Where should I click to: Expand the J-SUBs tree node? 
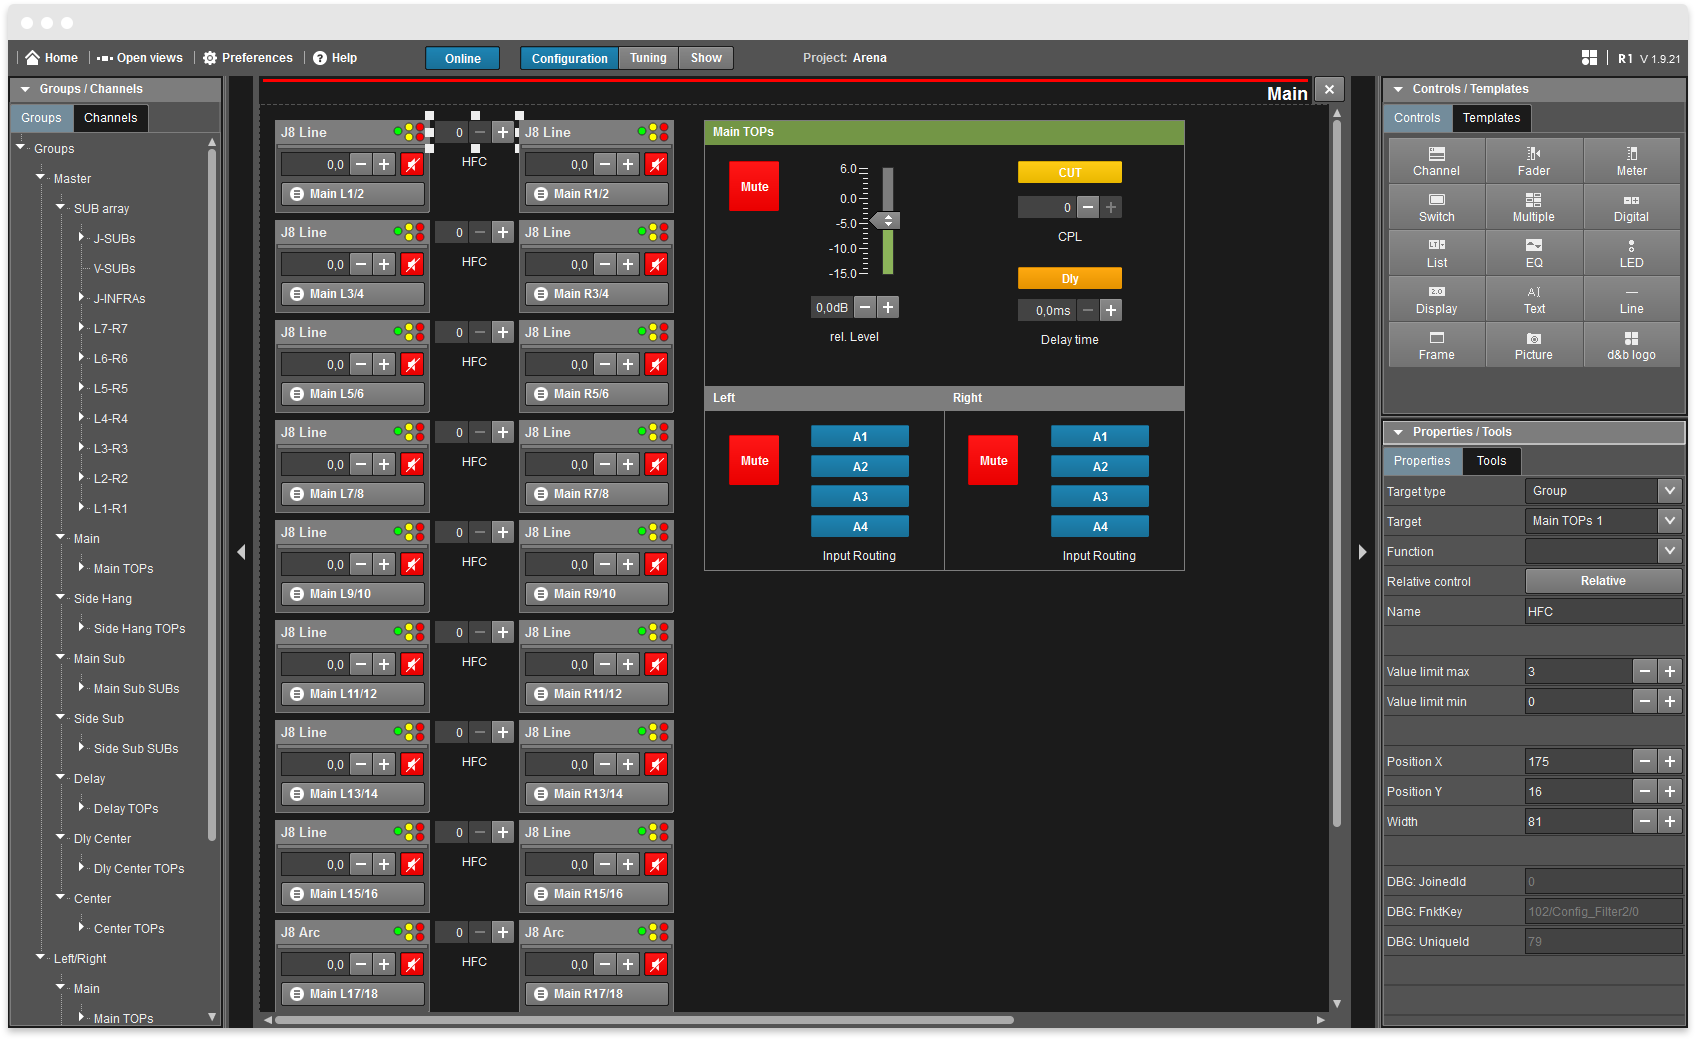tap(81, 237)
